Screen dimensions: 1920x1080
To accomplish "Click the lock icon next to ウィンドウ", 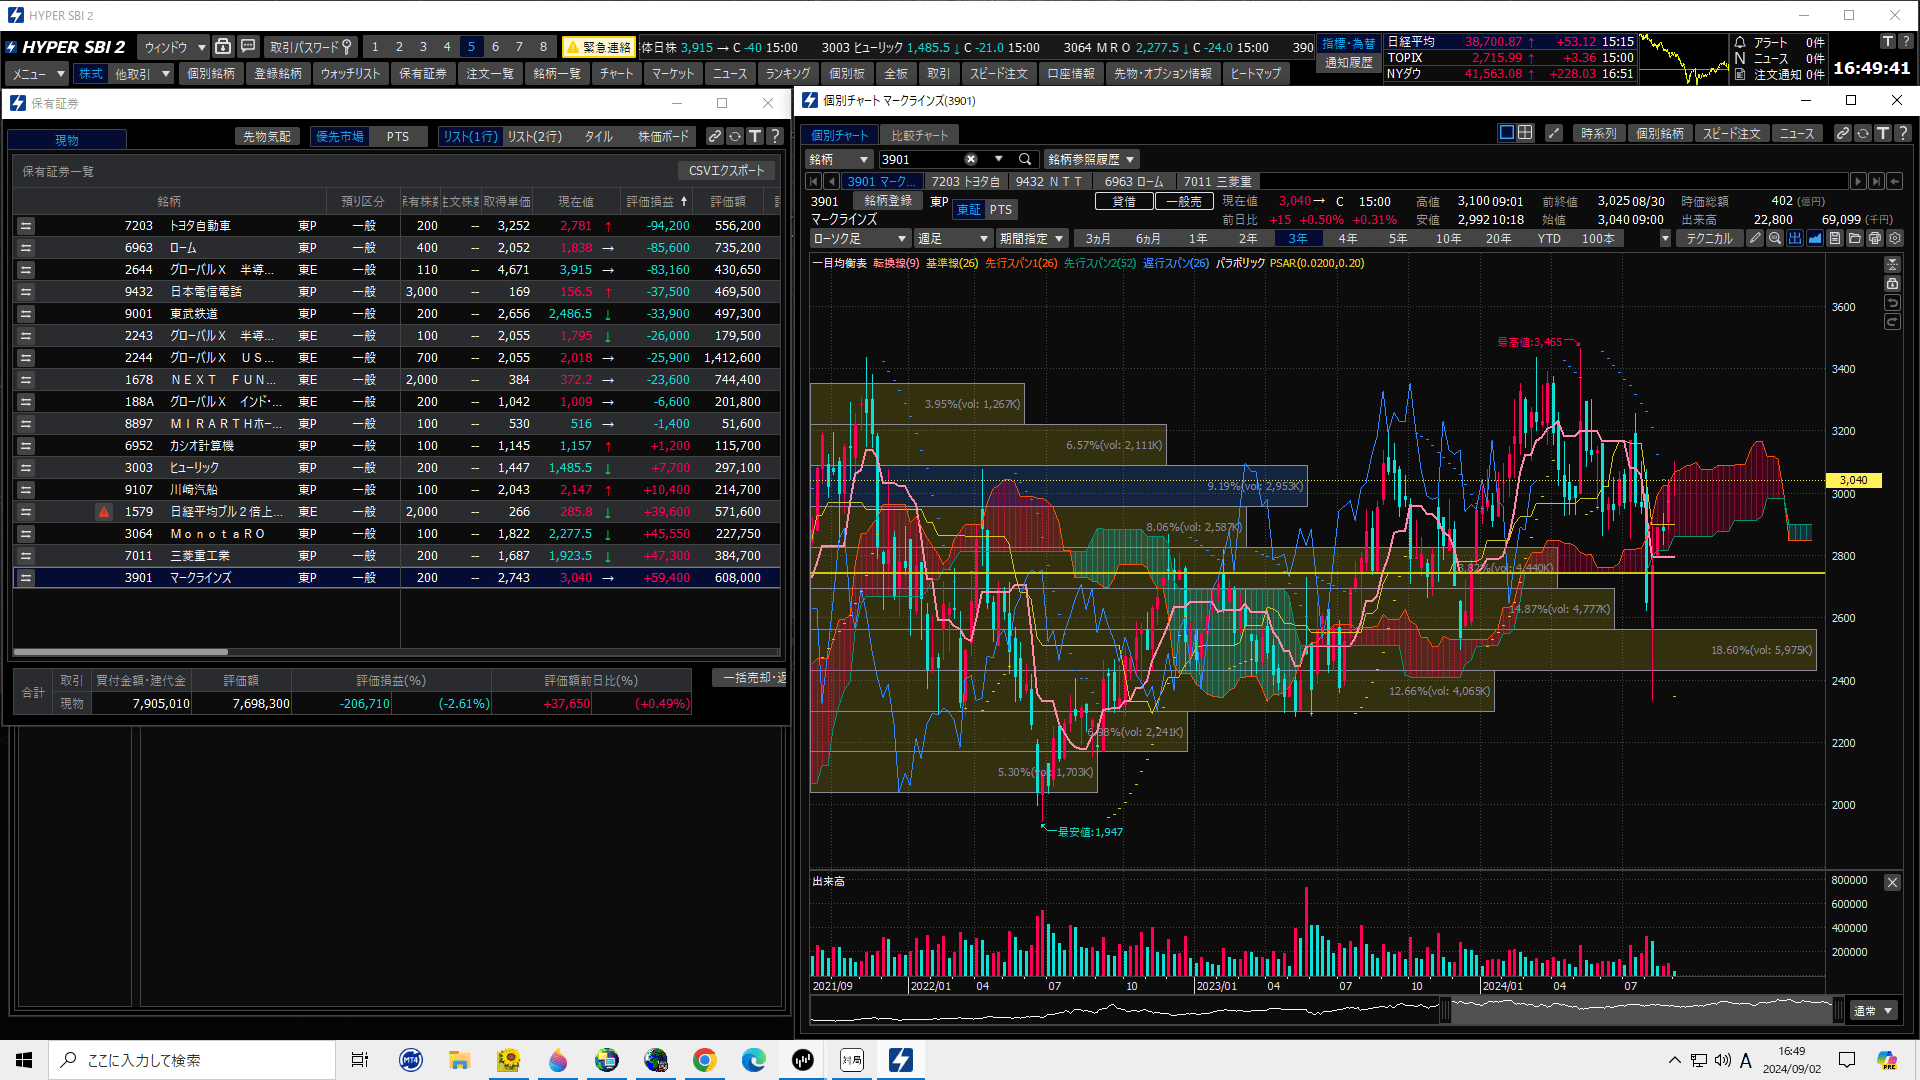I will click(x=223, y=47).
